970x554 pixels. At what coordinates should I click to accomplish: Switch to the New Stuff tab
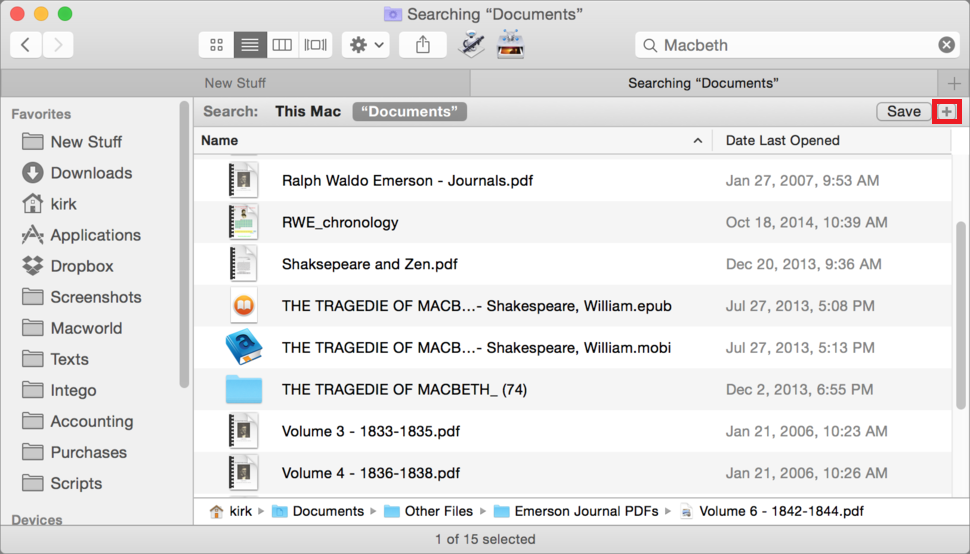click(x=235, y=83)
